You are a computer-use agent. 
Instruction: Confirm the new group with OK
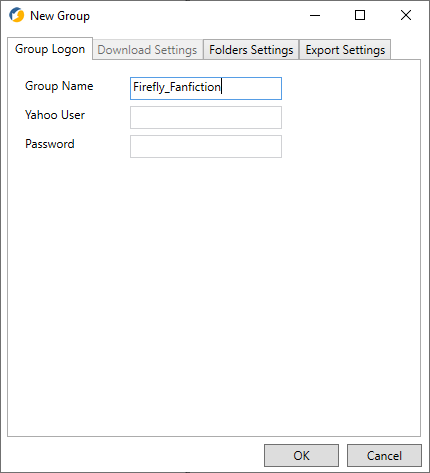[301, 455]
